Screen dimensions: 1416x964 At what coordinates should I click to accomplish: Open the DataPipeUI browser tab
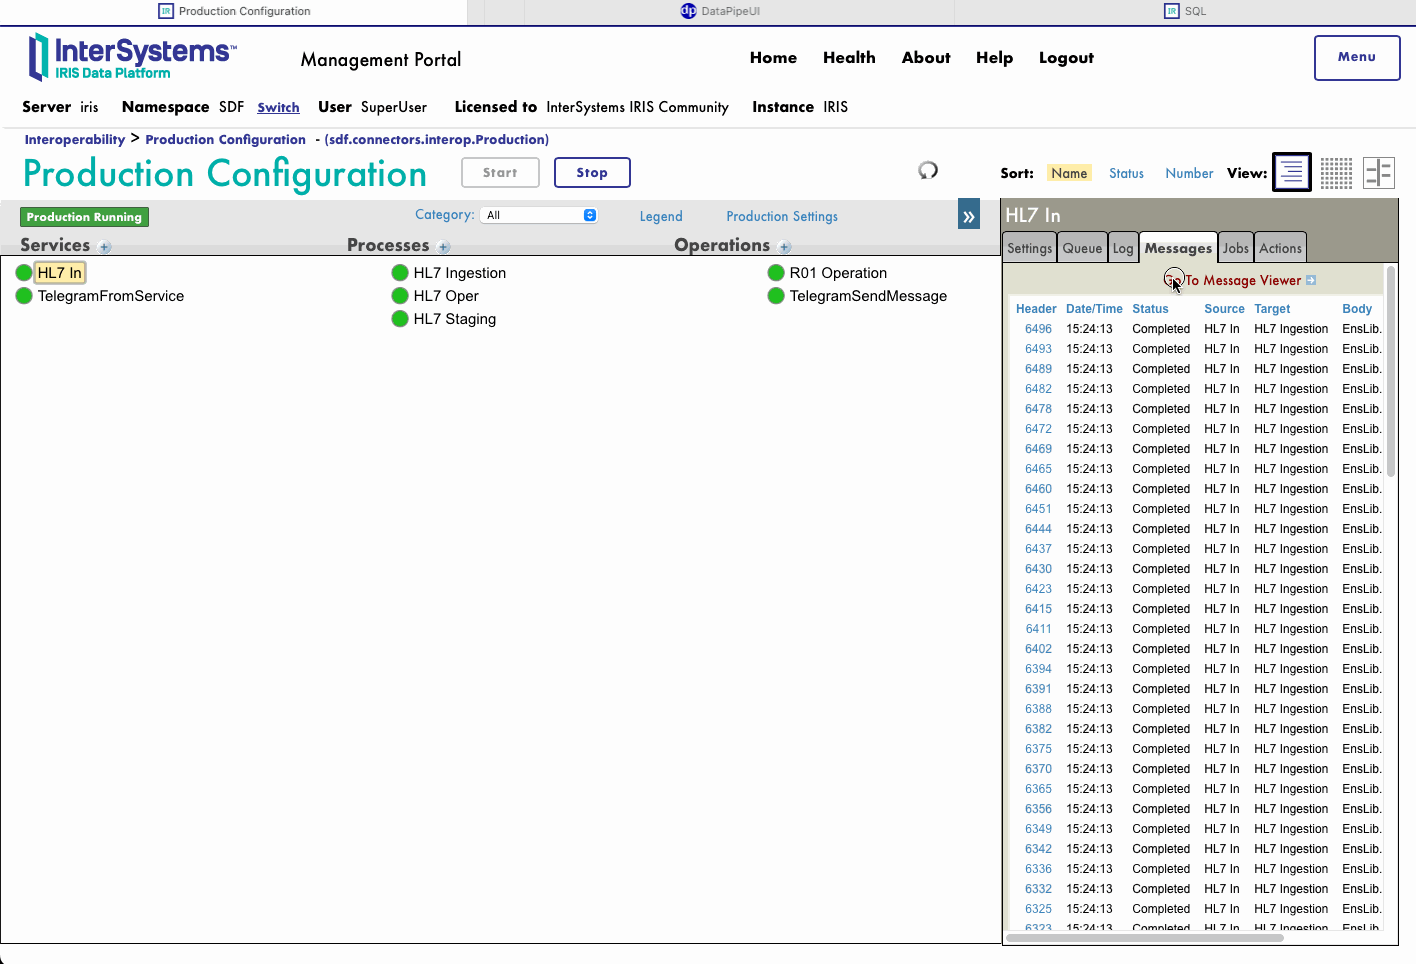coord(720,11)
